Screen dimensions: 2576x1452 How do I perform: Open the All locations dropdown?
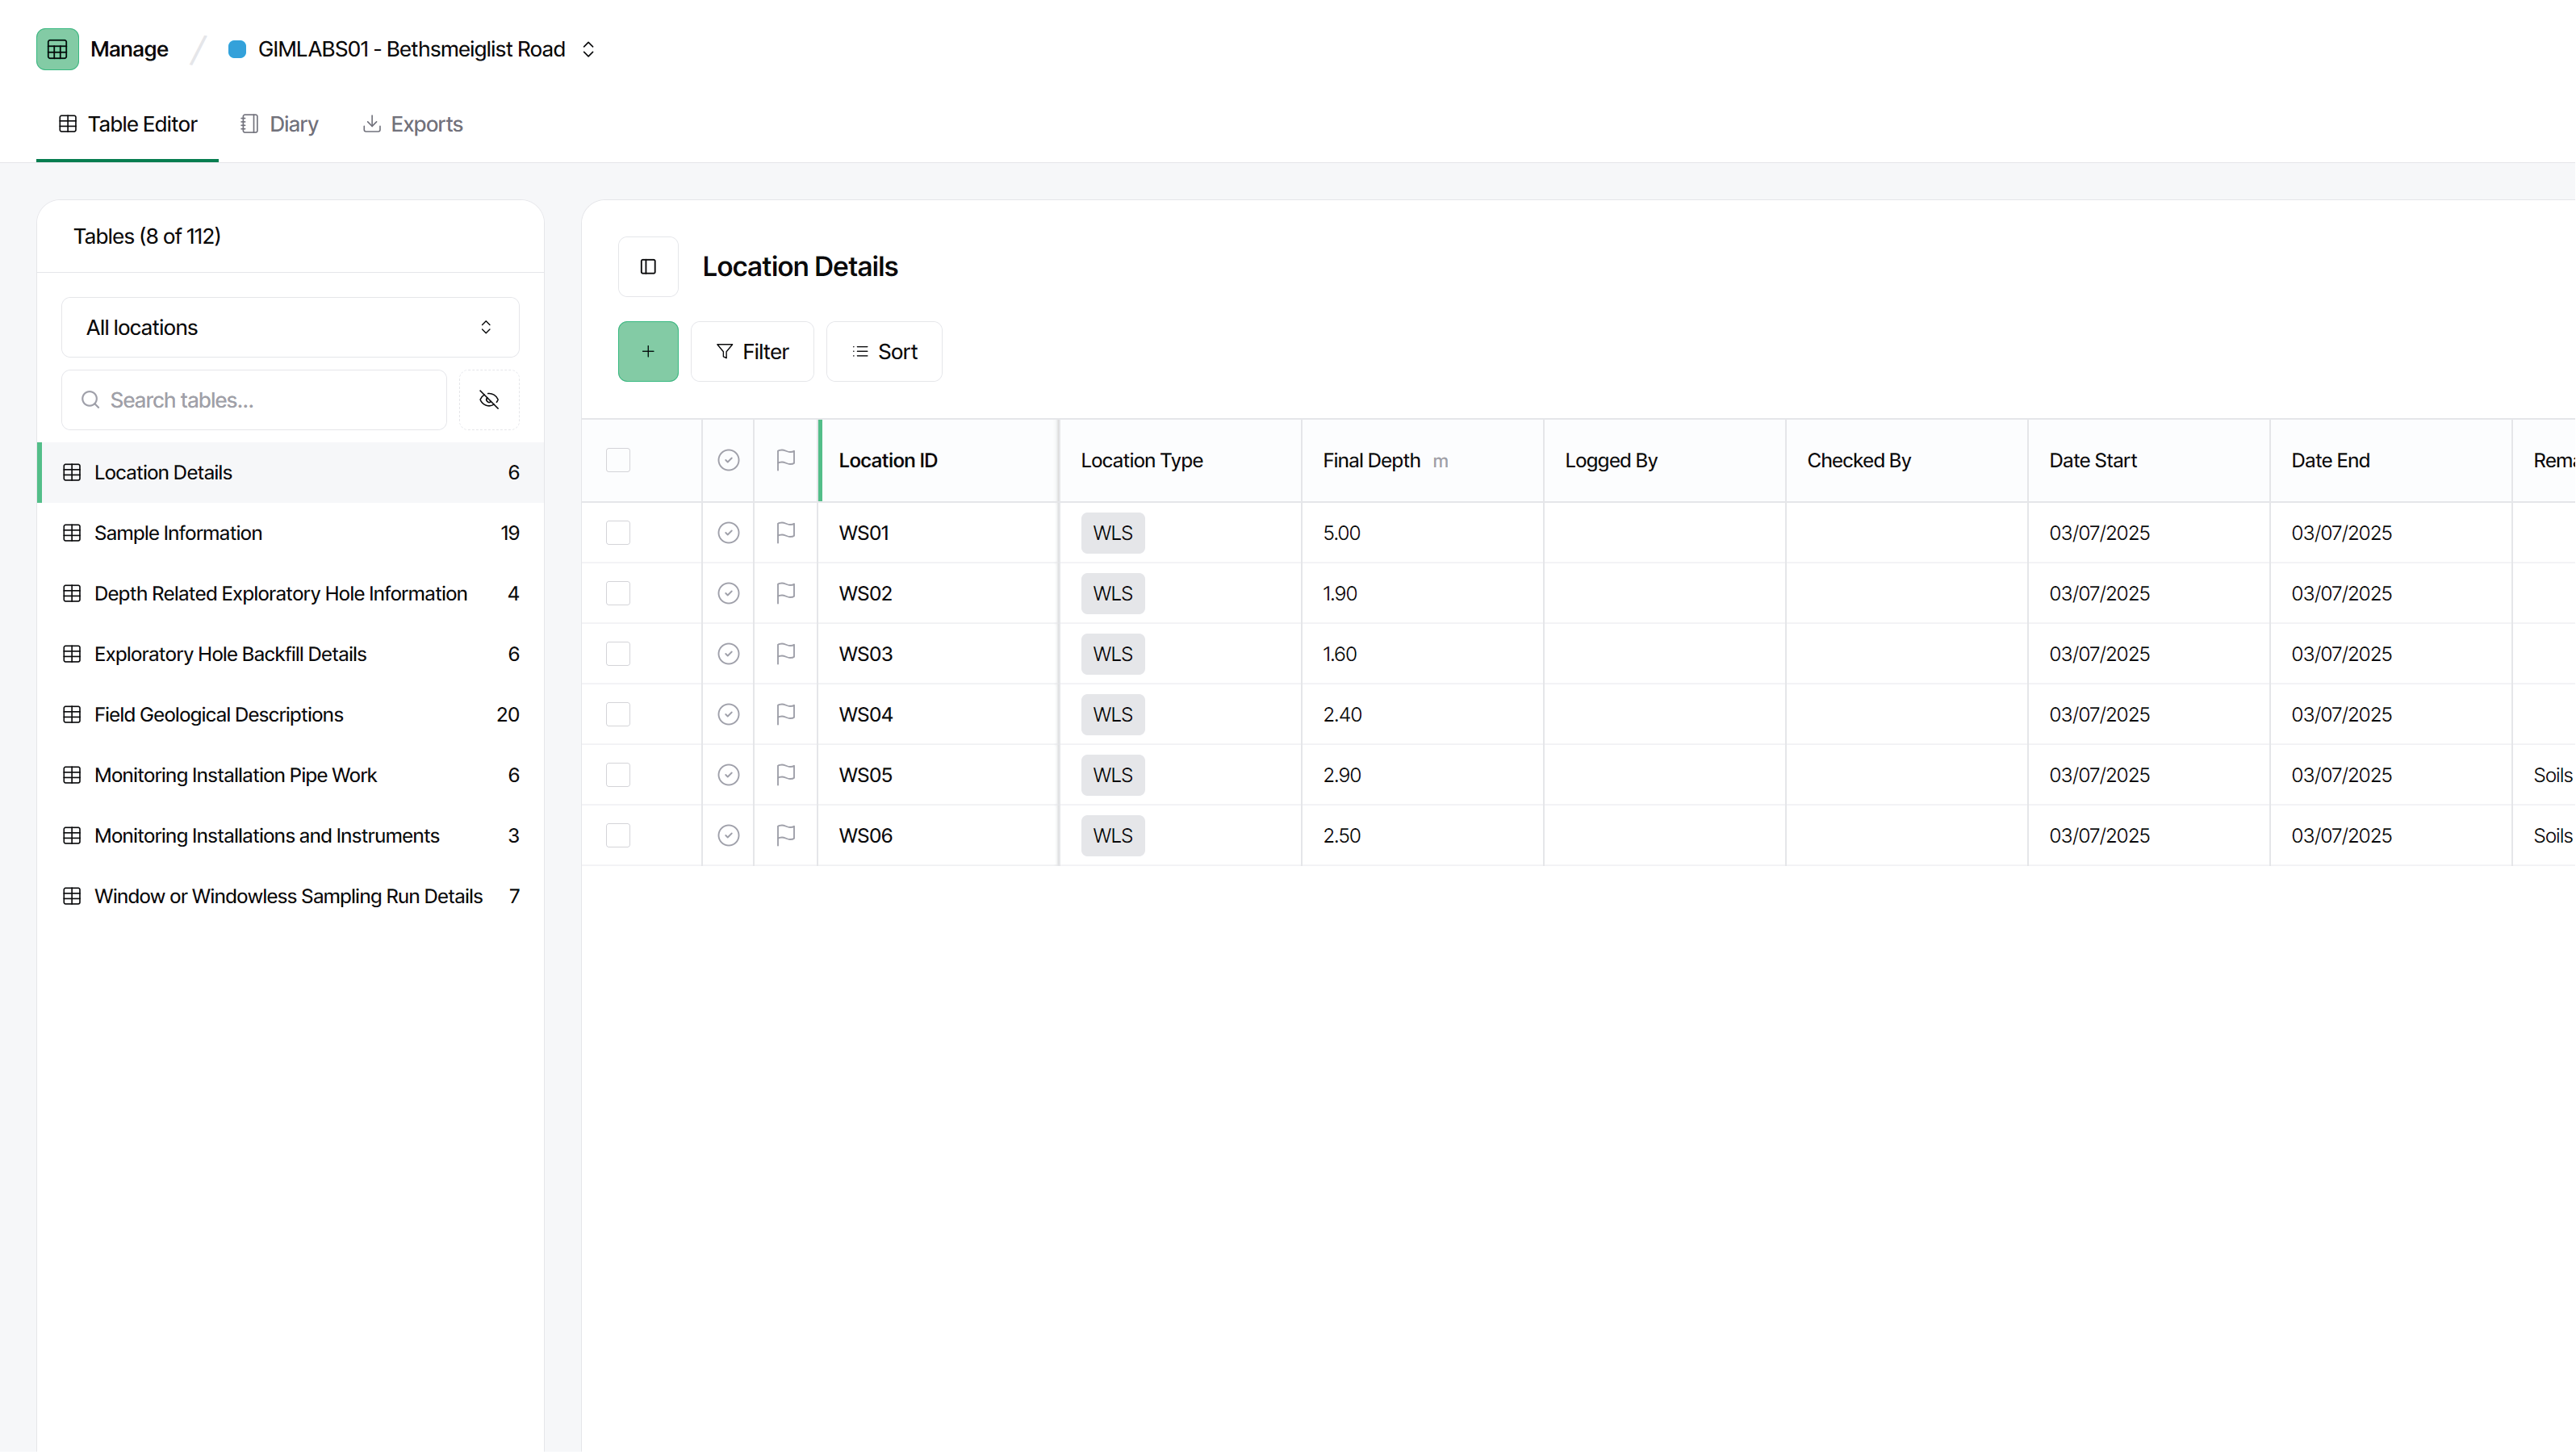[x=289, y=327]
